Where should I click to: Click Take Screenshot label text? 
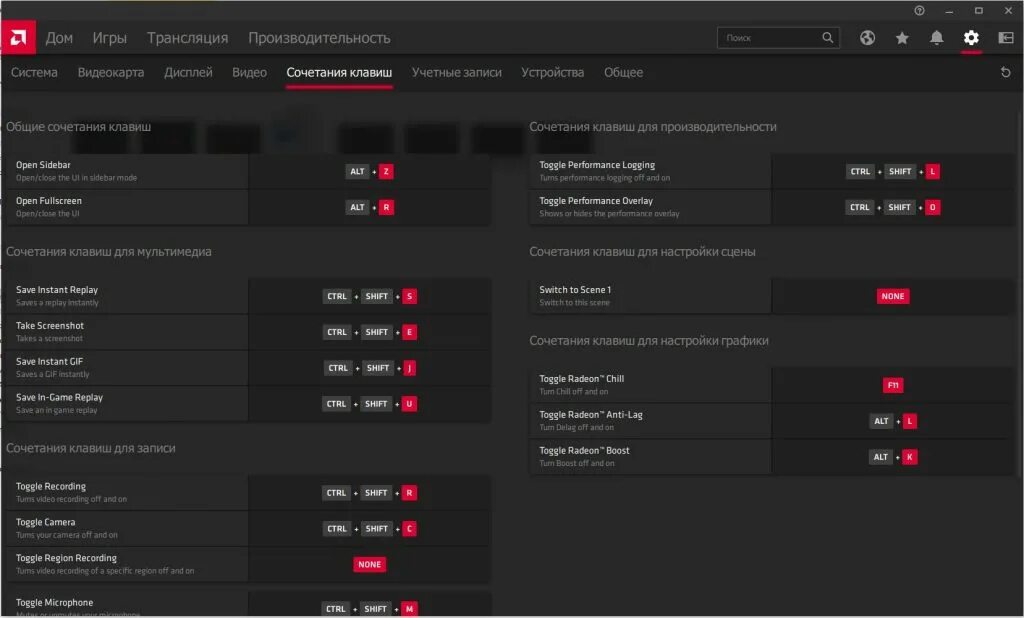coord(50,326)
